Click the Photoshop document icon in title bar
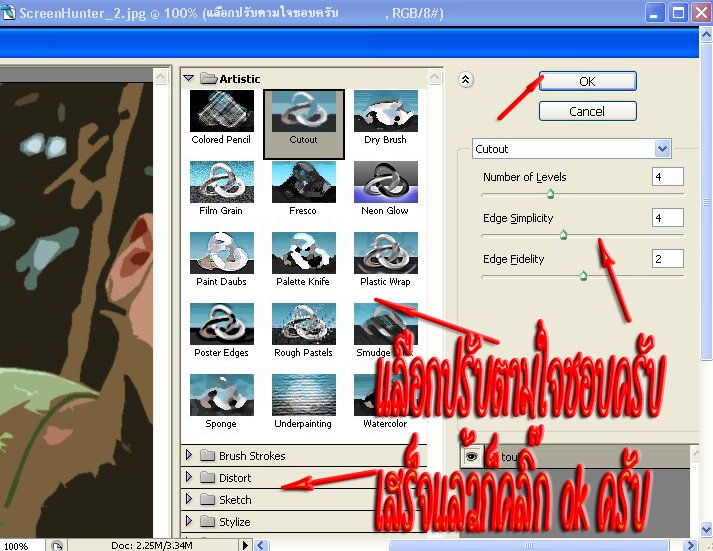 9,12
